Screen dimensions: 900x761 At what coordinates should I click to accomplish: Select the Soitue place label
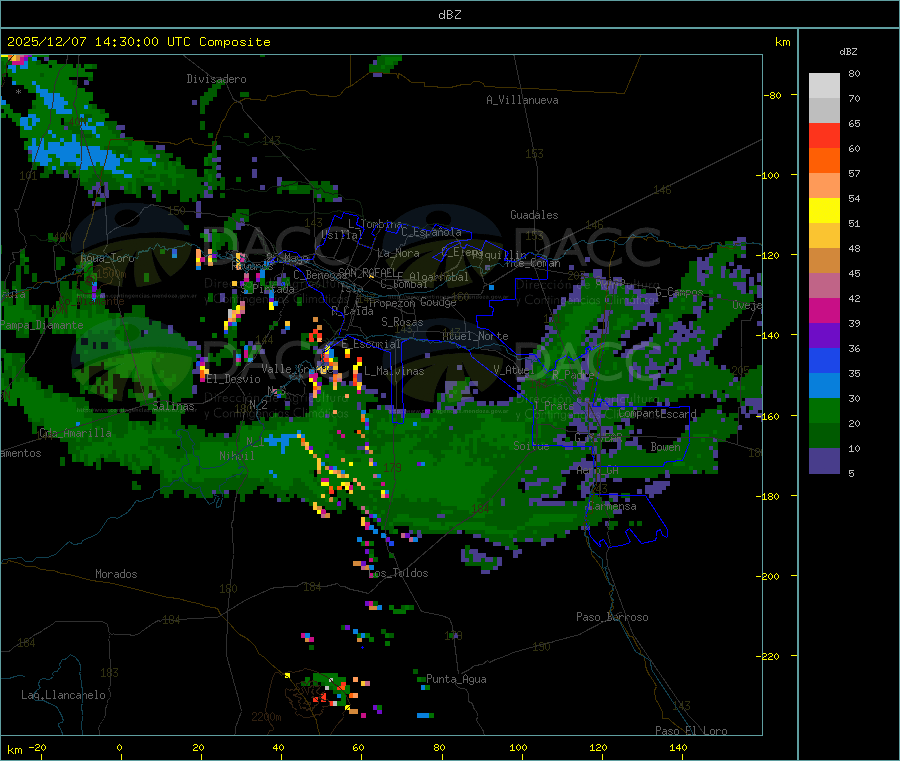[x=531, y=446]
